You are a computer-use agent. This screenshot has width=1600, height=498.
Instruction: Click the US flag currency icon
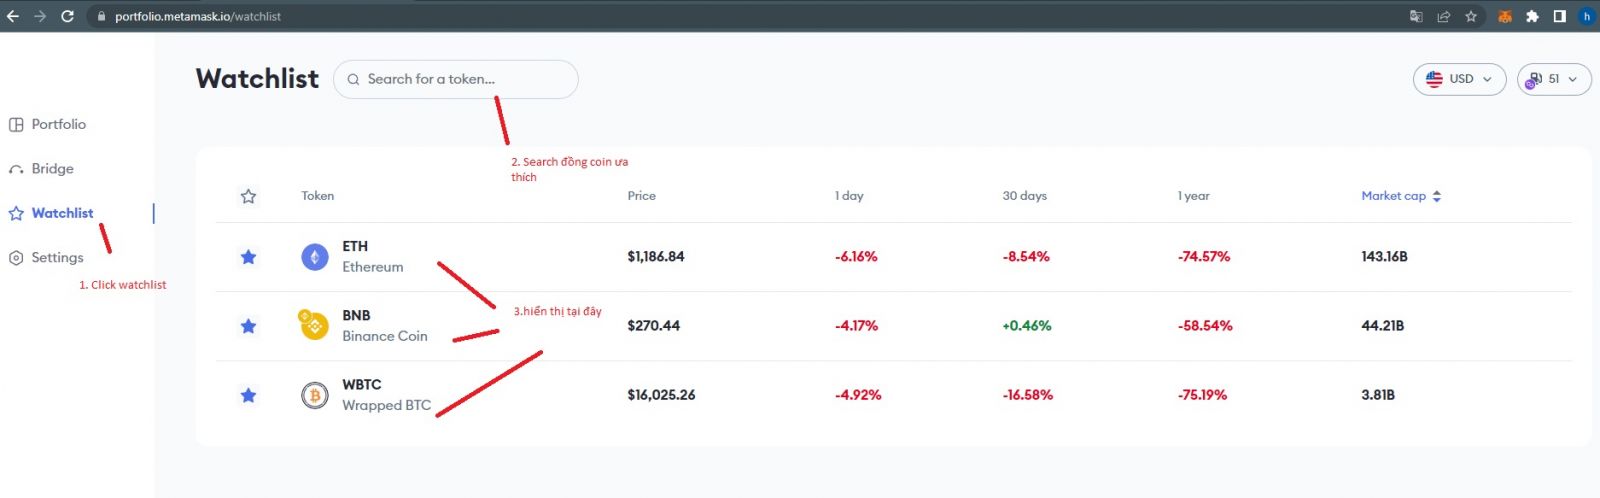tap(1434, 79)
